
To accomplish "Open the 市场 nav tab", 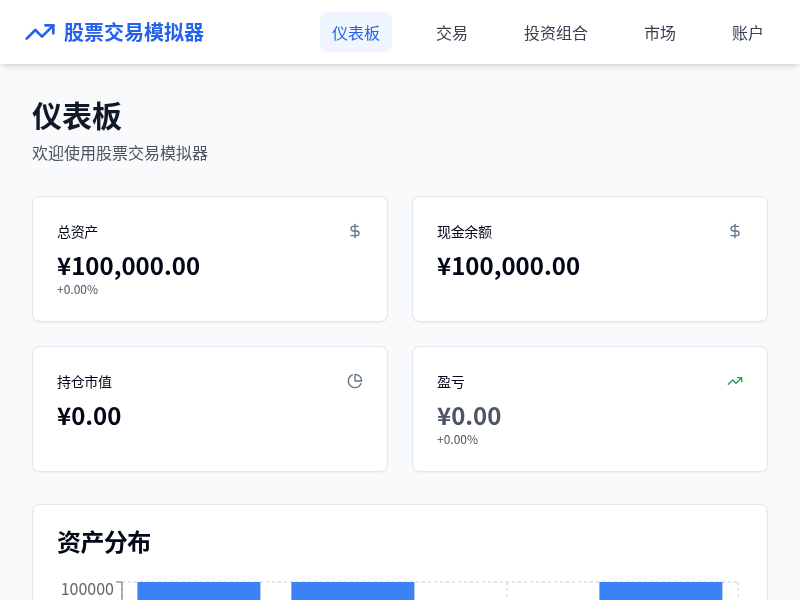I will point(660,33).
